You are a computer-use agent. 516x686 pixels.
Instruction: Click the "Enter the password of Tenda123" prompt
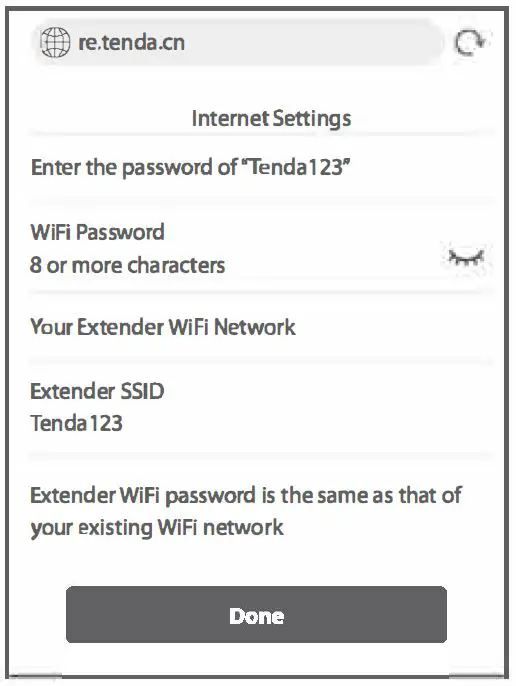pos(191,168)
